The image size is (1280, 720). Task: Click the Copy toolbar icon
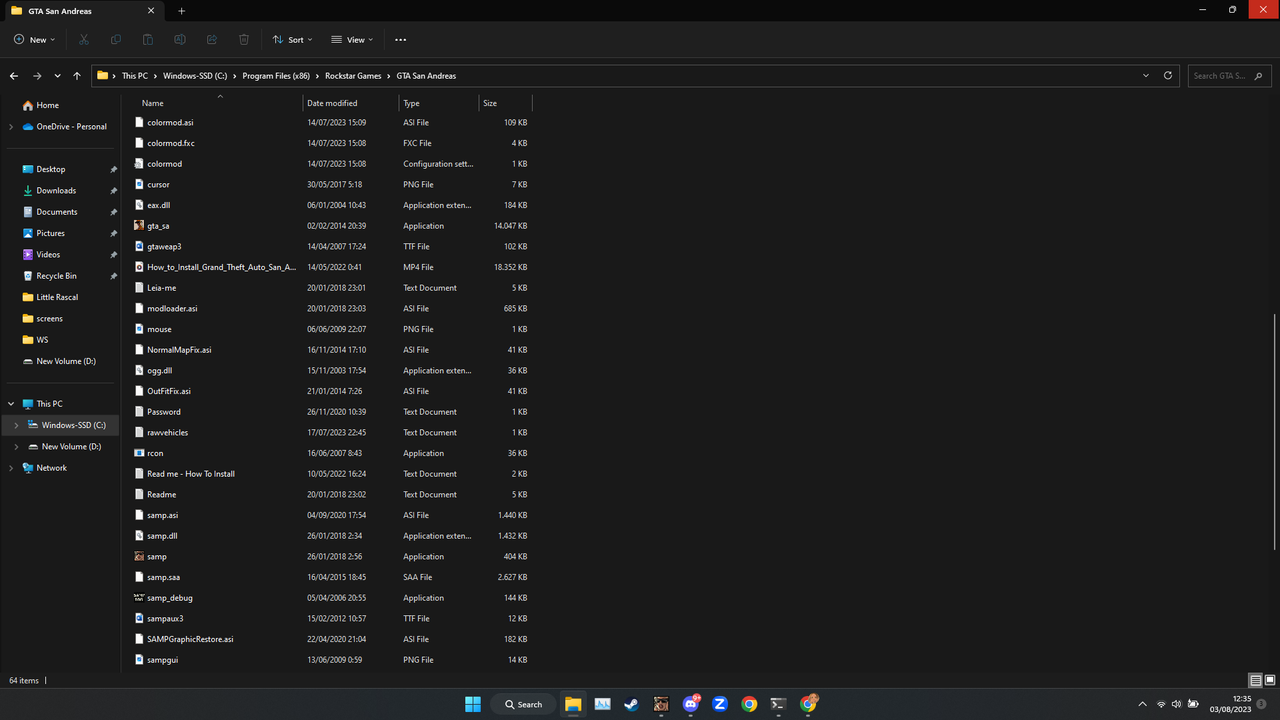point(116,40)
